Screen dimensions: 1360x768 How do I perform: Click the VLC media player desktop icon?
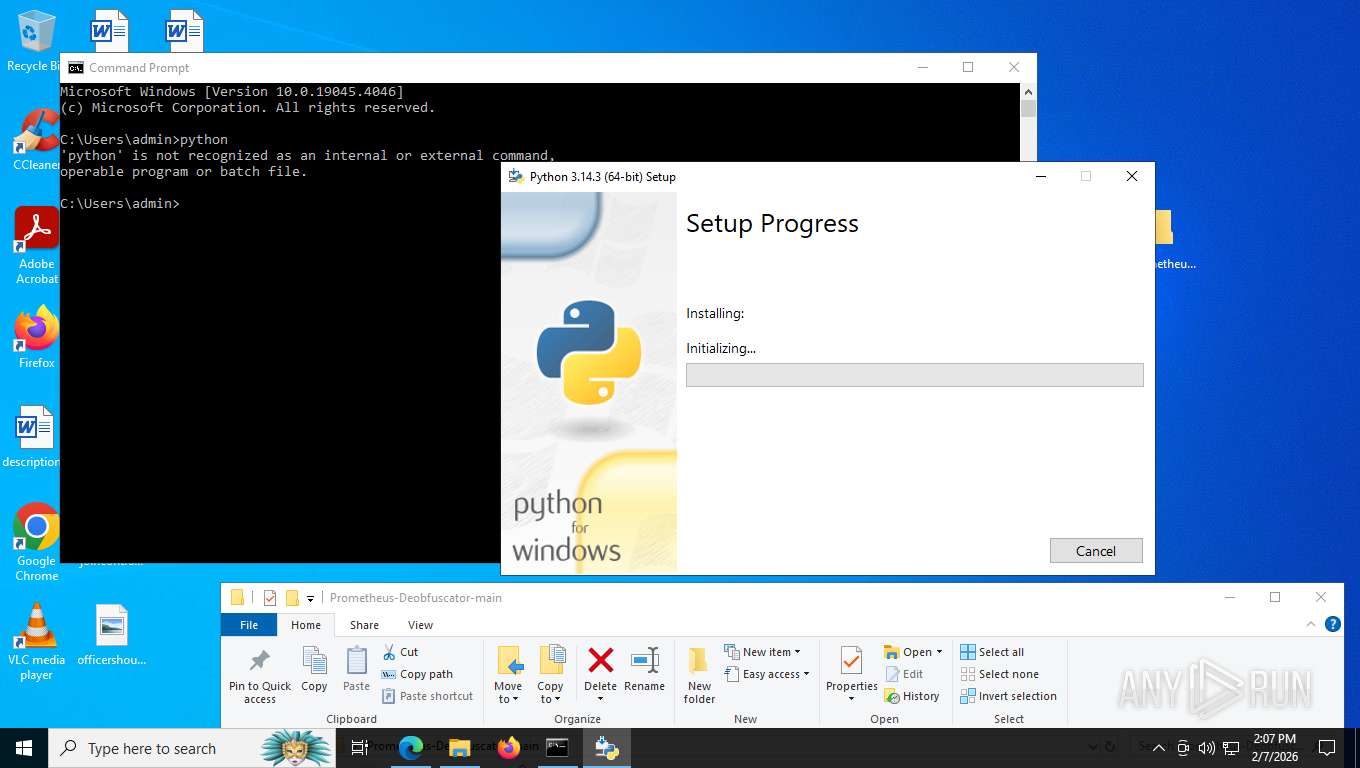click(x=36, y=641)
